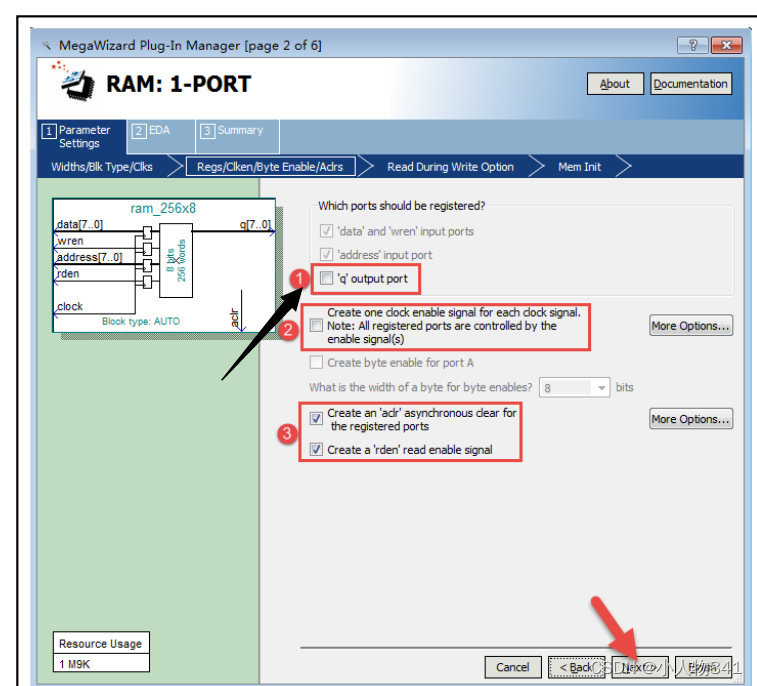Image resolution: width=757 pixels, height=686 pixels.
Task: Click the rden port label in diagram
Action: pos(68,274)
